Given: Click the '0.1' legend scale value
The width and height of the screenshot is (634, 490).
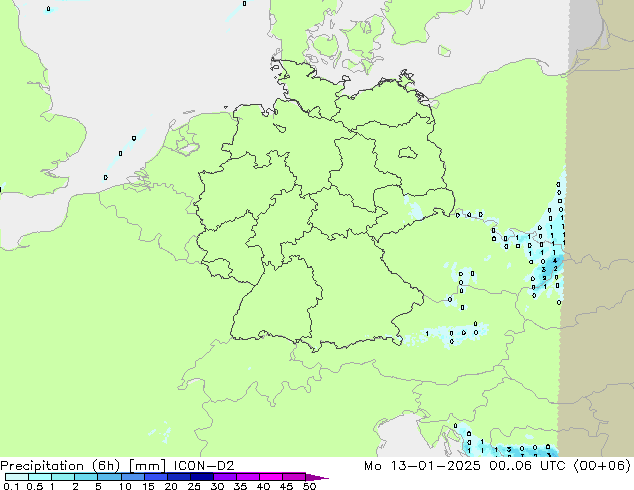Looking at the screenshot, I should [x=11, y=486].
